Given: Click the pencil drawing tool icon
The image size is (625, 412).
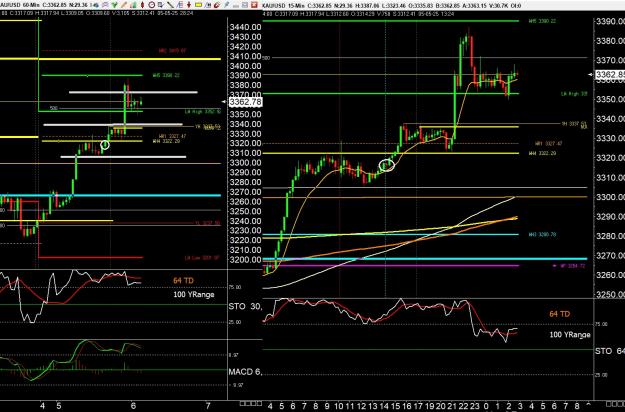Looking at the screenshot, I should [x=124, y=5].
